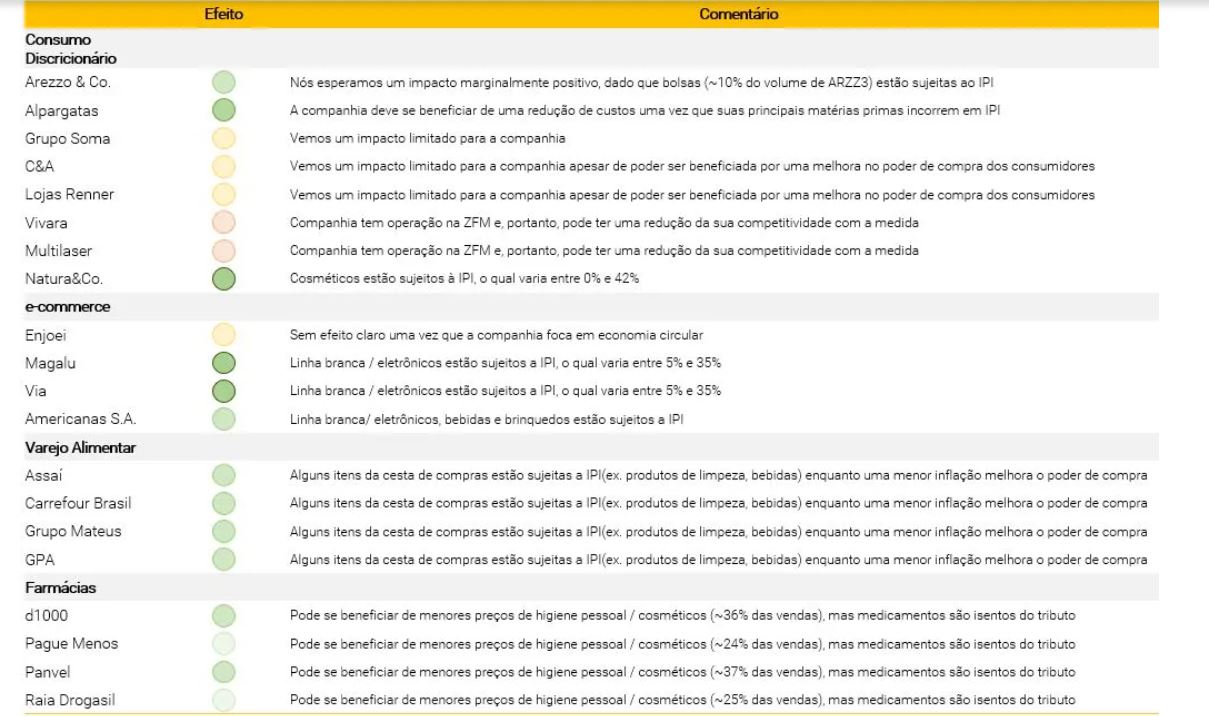Image resolution: width=1209 pixels, height=716 pixels.
Task: Click Vivara's orange effect indicator circle
Action: point(224,222)
